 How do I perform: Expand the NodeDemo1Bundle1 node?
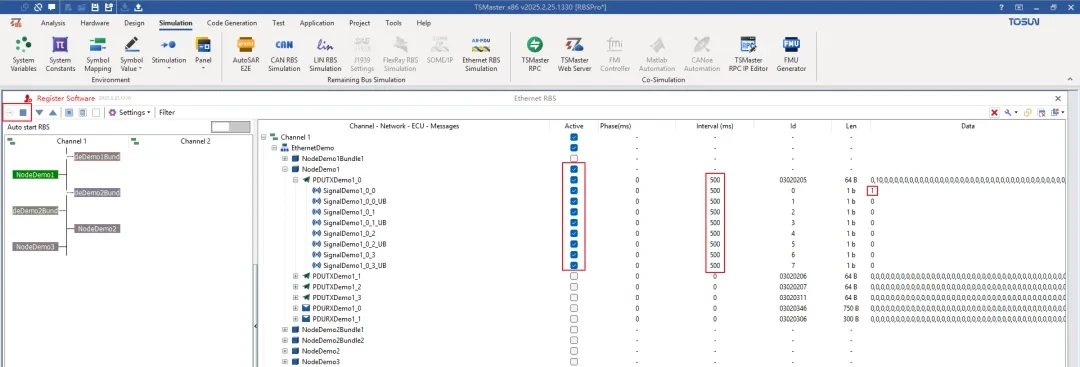tap(285, 158)
